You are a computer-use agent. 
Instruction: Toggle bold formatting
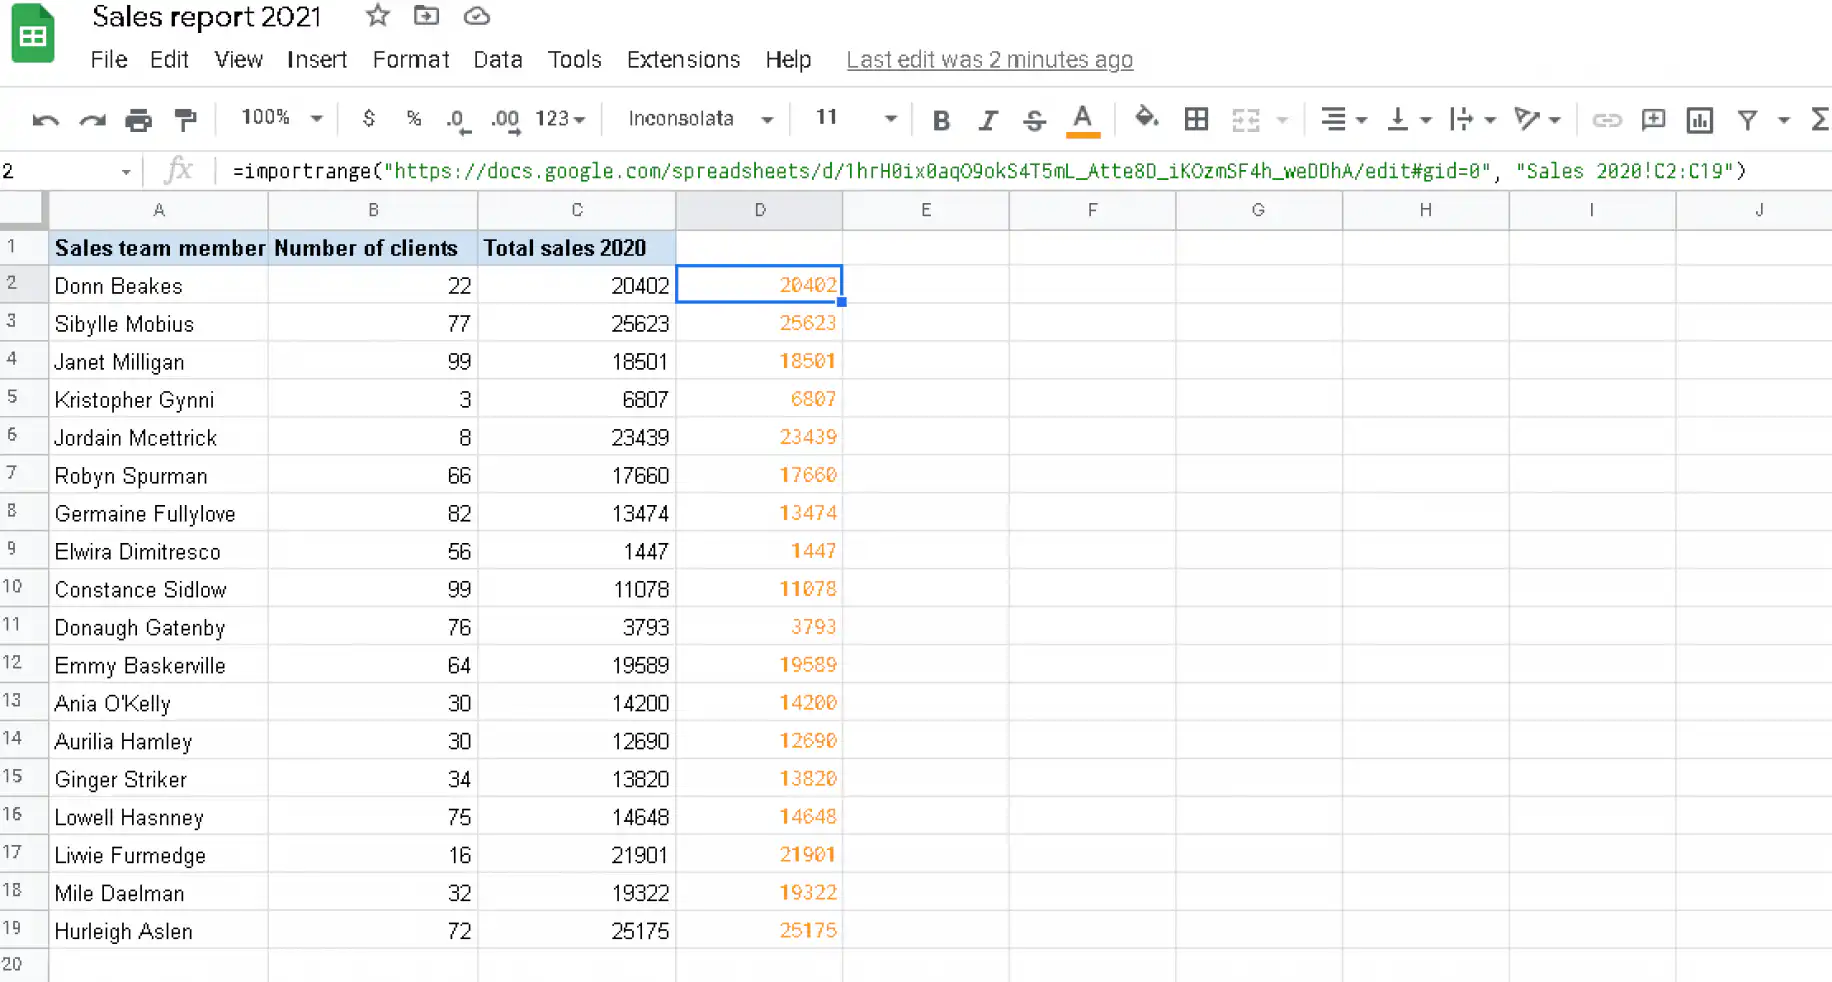click(x=941, y=120)
